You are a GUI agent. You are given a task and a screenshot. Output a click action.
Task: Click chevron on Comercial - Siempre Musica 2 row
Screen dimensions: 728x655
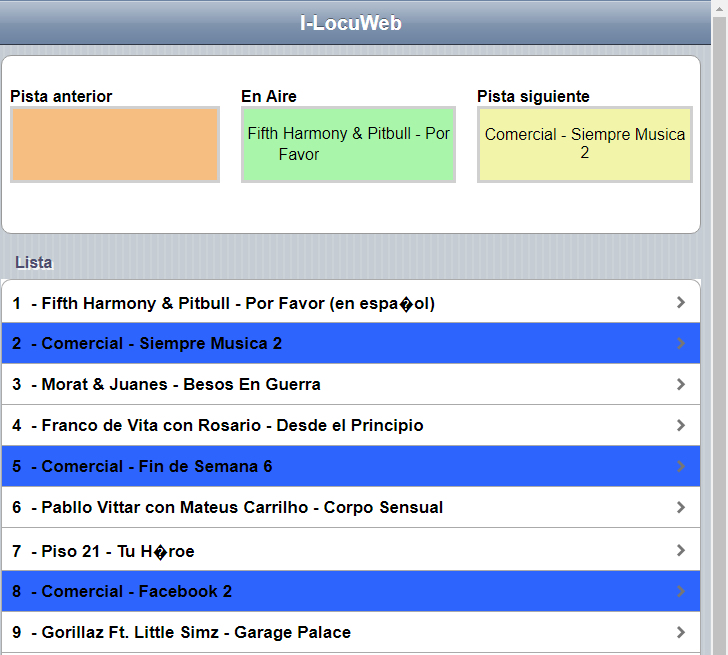click(681, 344)
